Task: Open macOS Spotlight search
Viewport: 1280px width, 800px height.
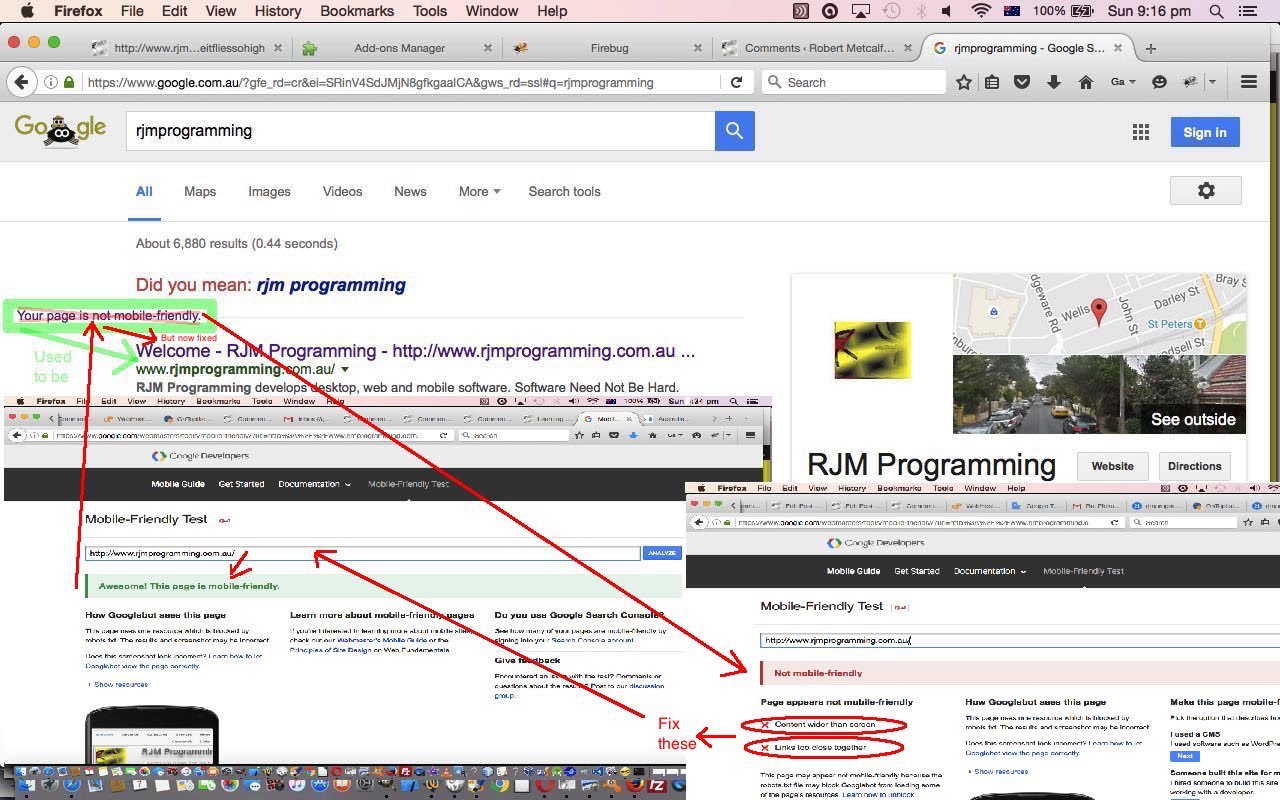Action: (1216, 11)
